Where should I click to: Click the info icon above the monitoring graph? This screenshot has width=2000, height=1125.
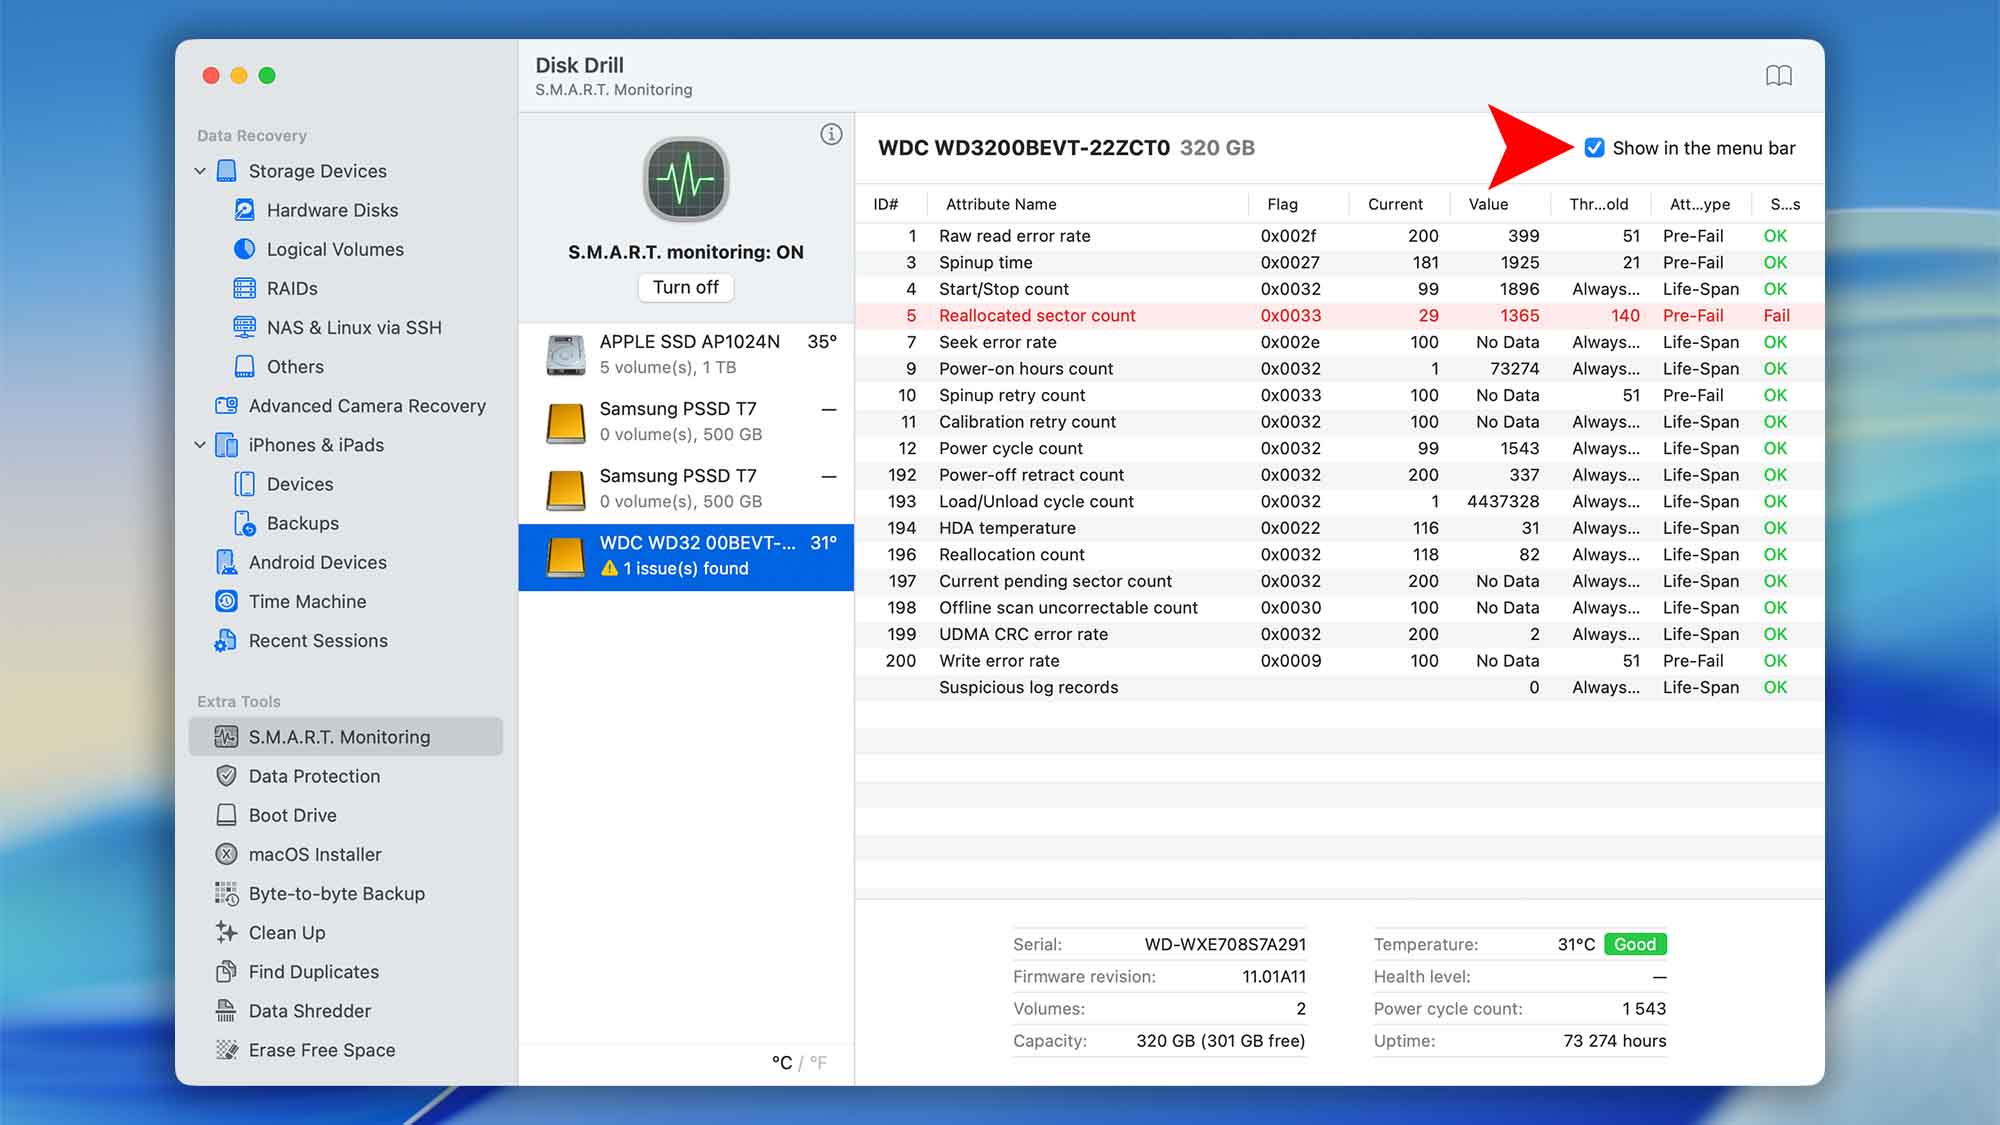pyautogui.click(x=831, y=133)
